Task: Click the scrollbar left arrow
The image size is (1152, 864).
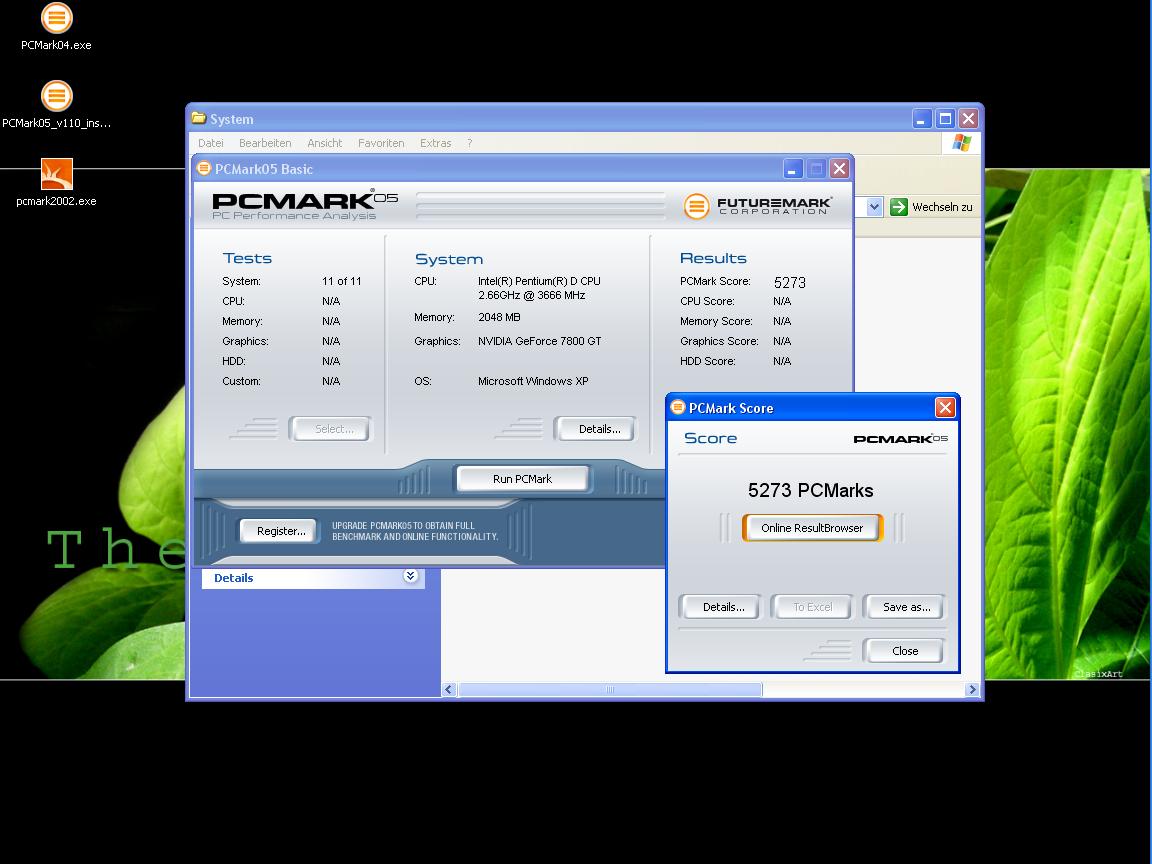Action: tap(449, 689)
